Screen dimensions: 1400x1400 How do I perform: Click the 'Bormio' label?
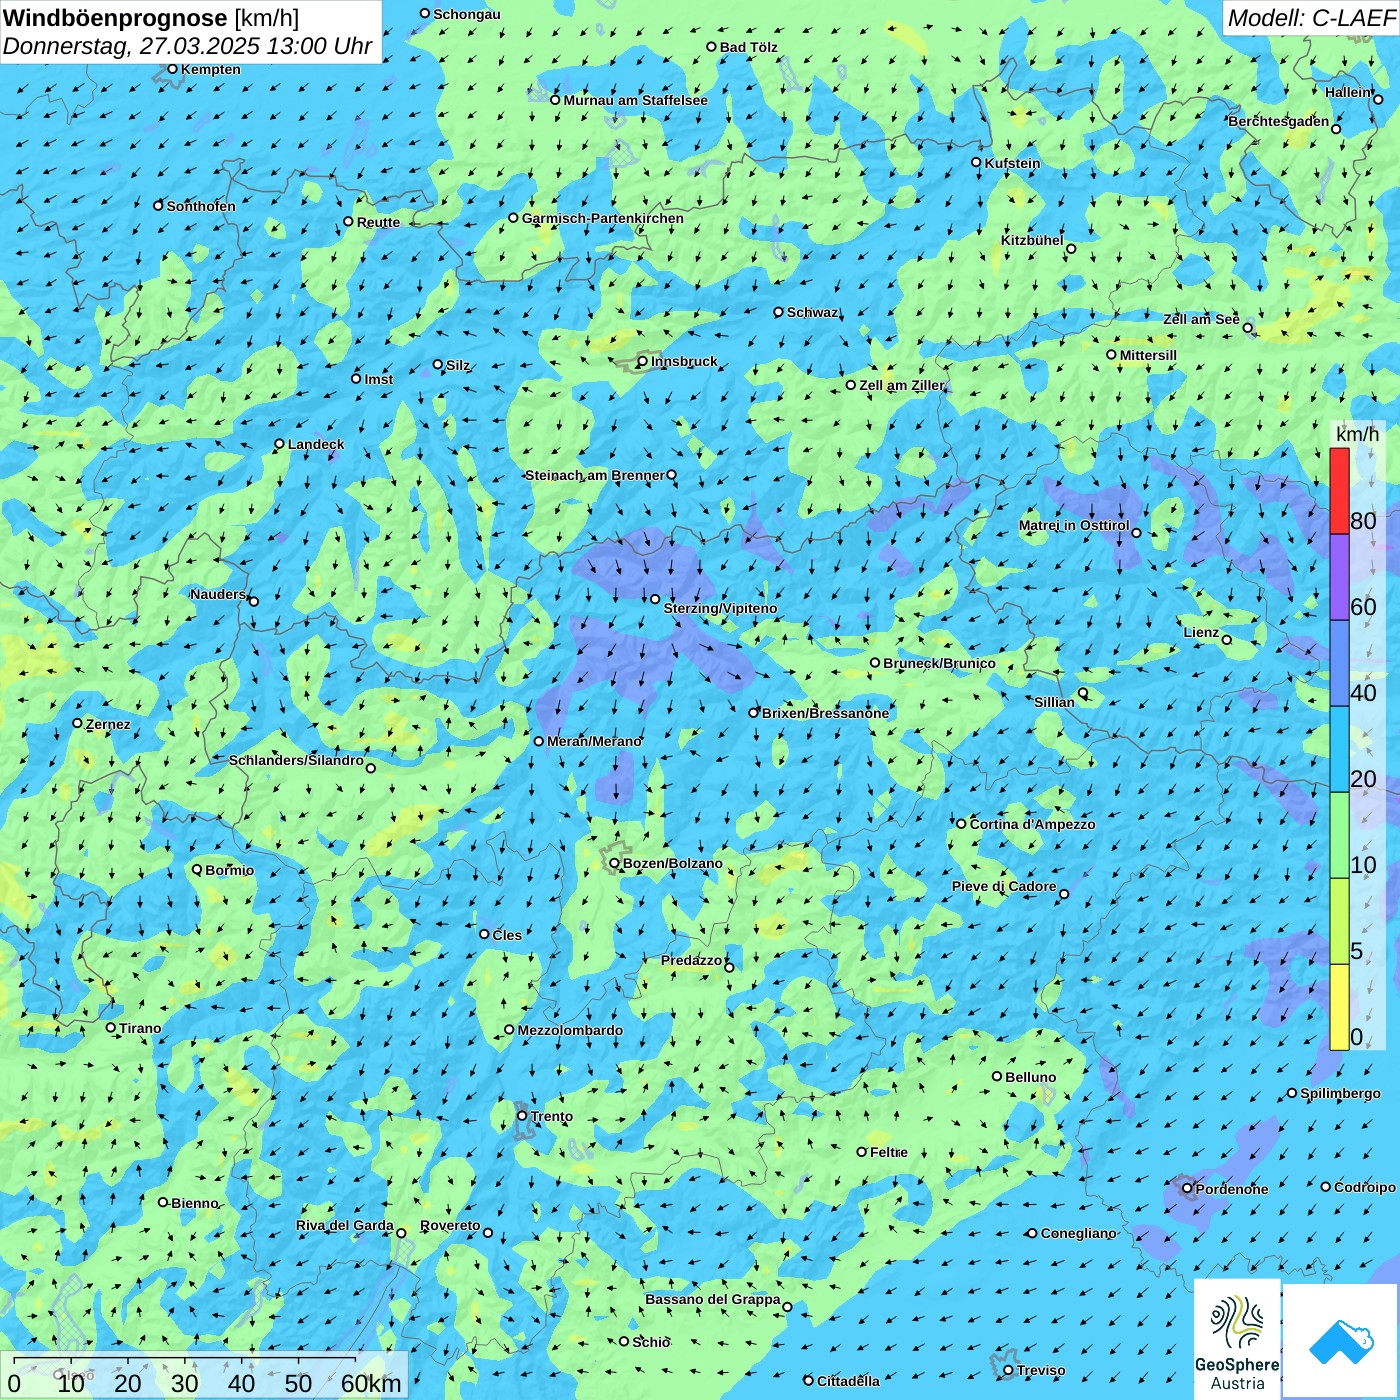point(229,870)
